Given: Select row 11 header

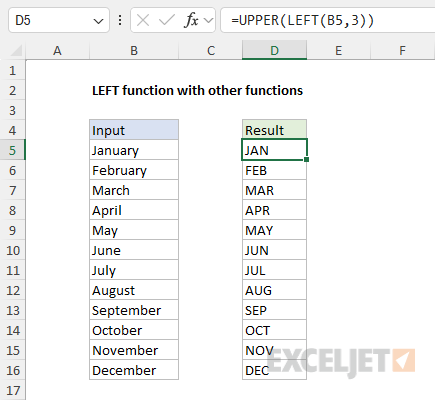Looking at the screenshot, I should (x=13, y=270).
